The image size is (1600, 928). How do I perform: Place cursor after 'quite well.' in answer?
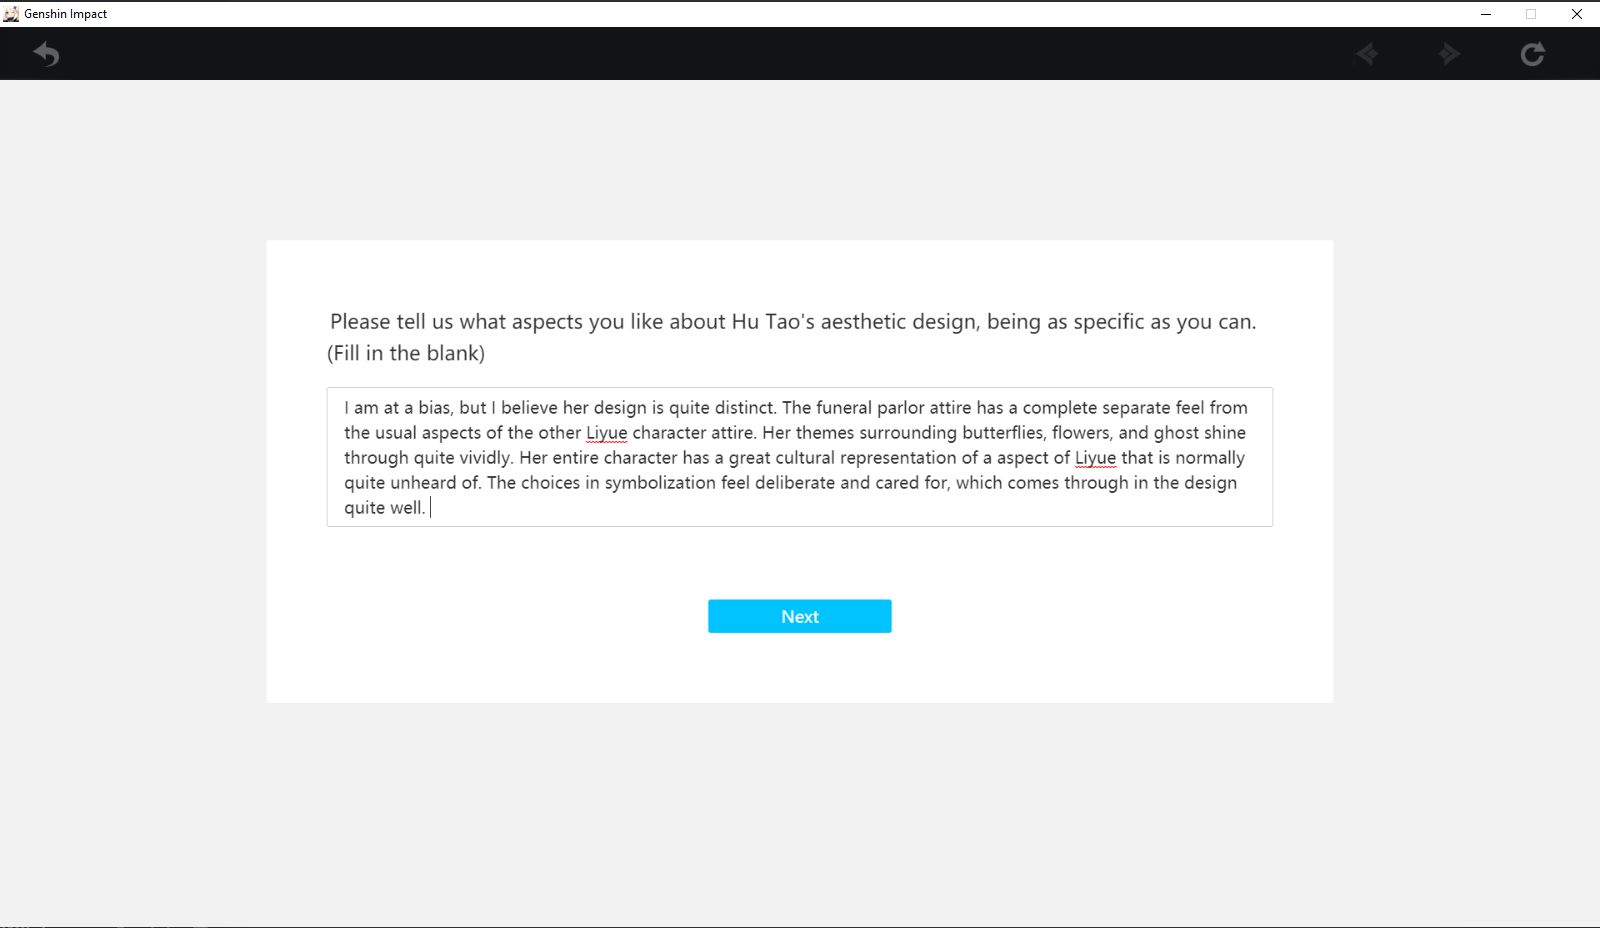tap(428, 508)
